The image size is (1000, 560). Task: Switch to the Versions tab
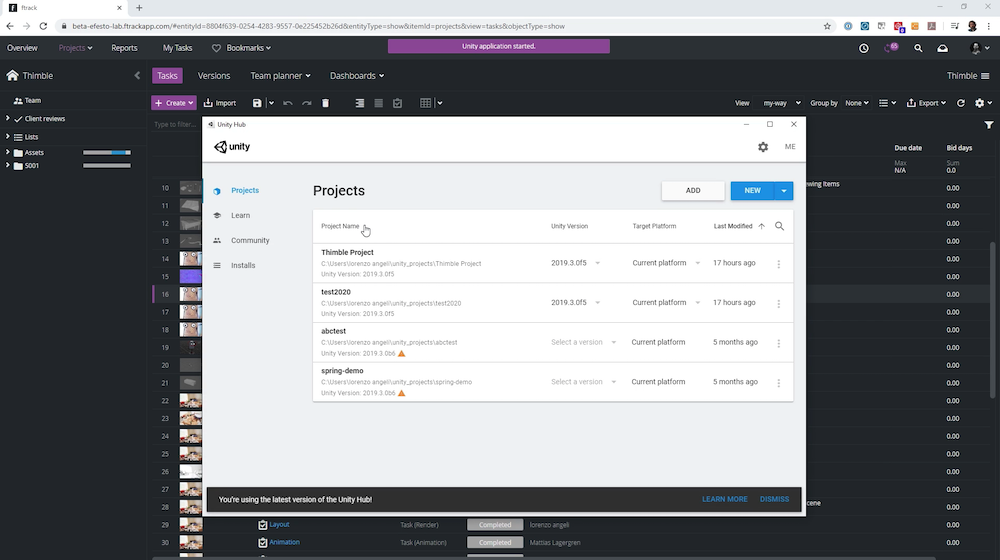click(214, 75)
